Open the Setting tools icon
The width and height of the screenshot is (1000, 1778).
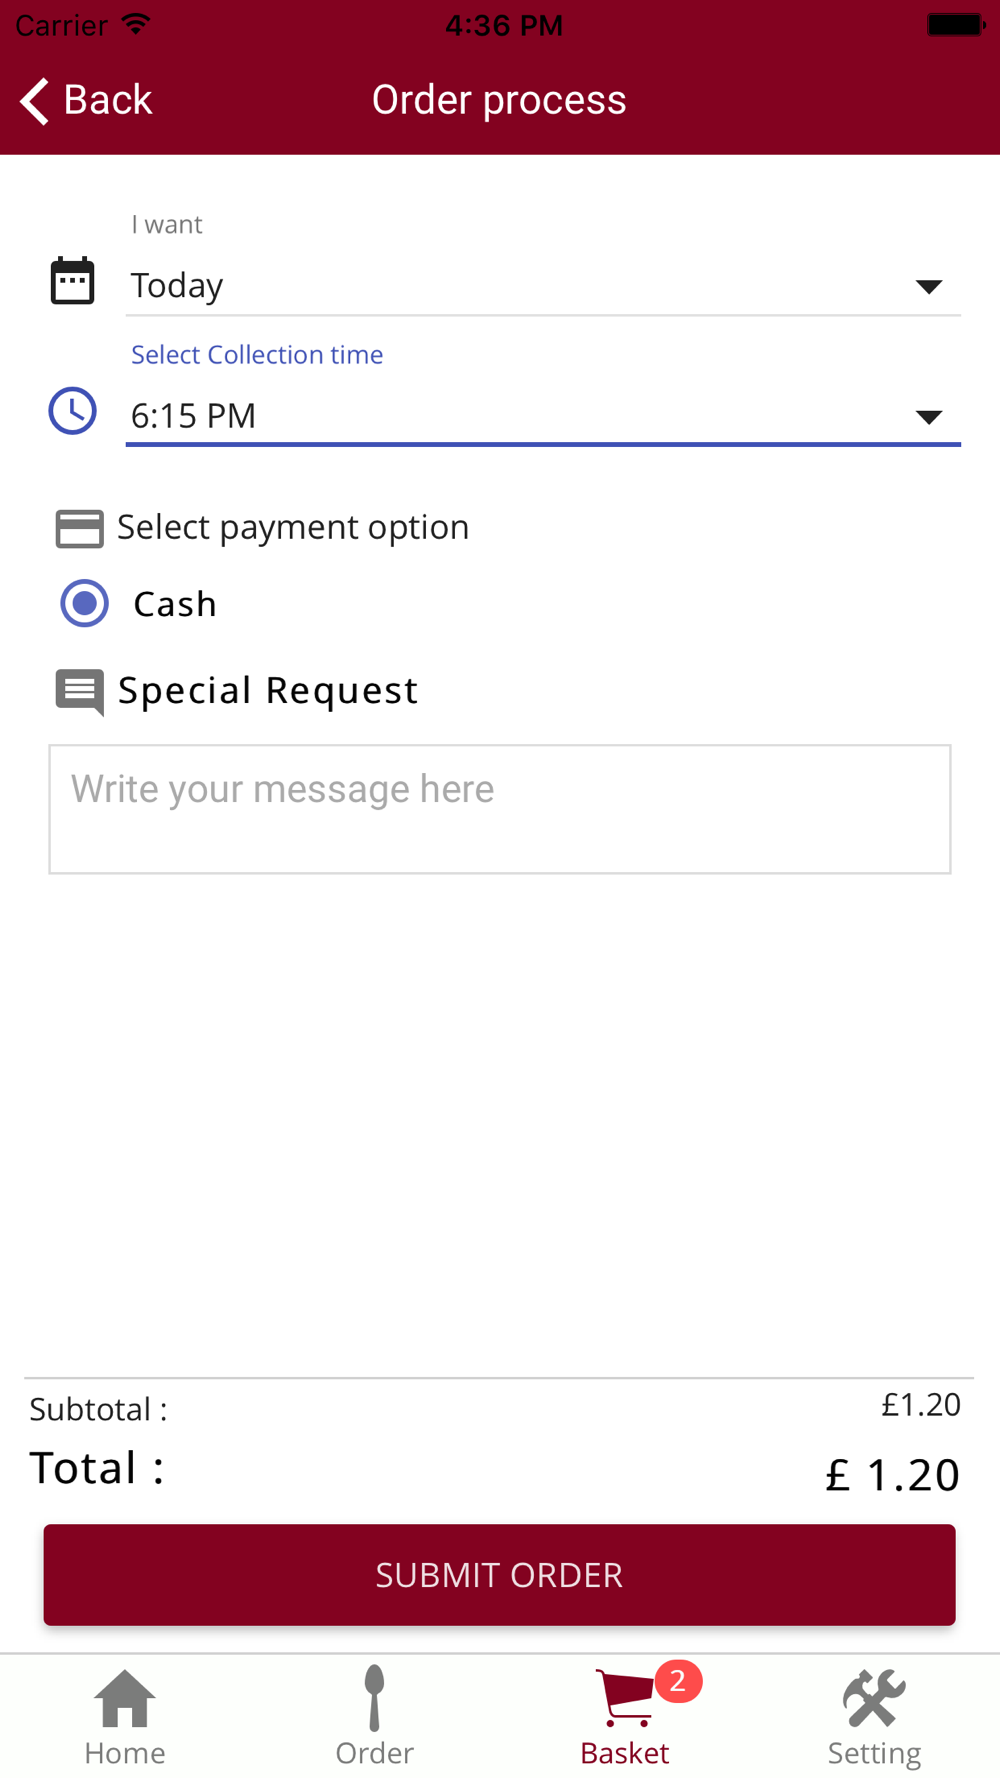click(x=874, y=1698)
